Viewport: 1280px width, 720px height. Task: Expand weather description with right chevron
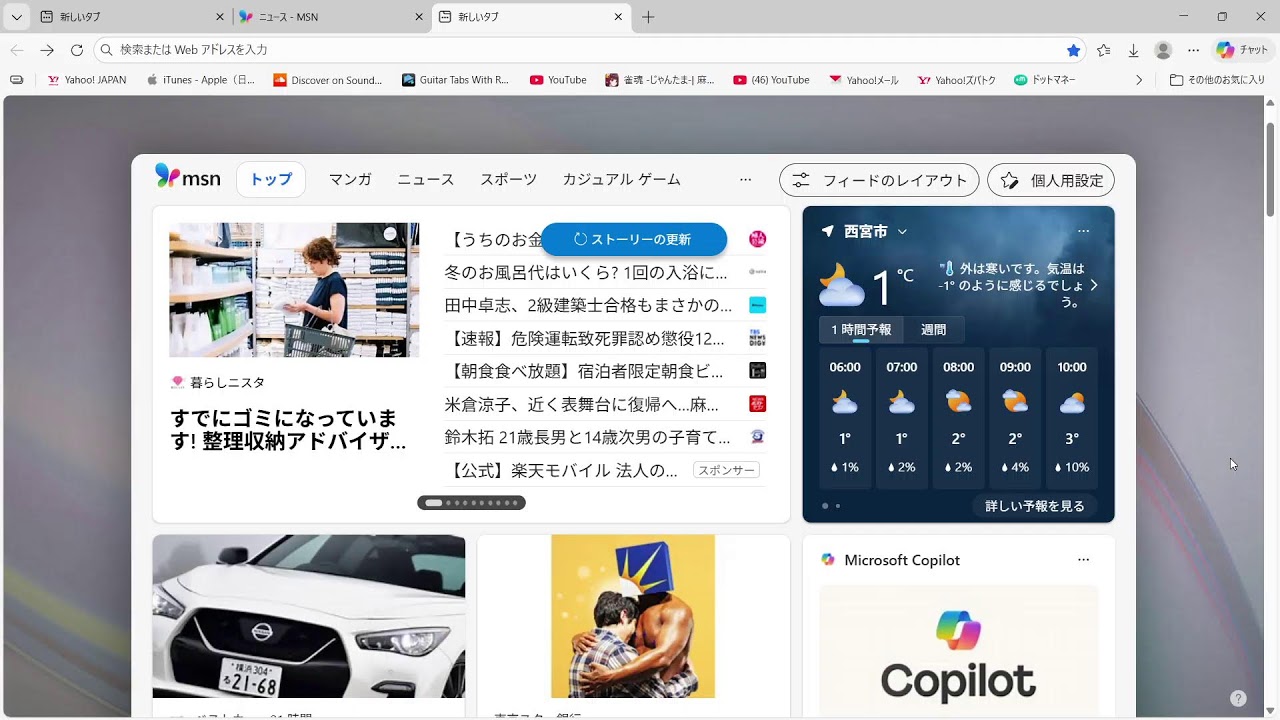[1093, 285]
